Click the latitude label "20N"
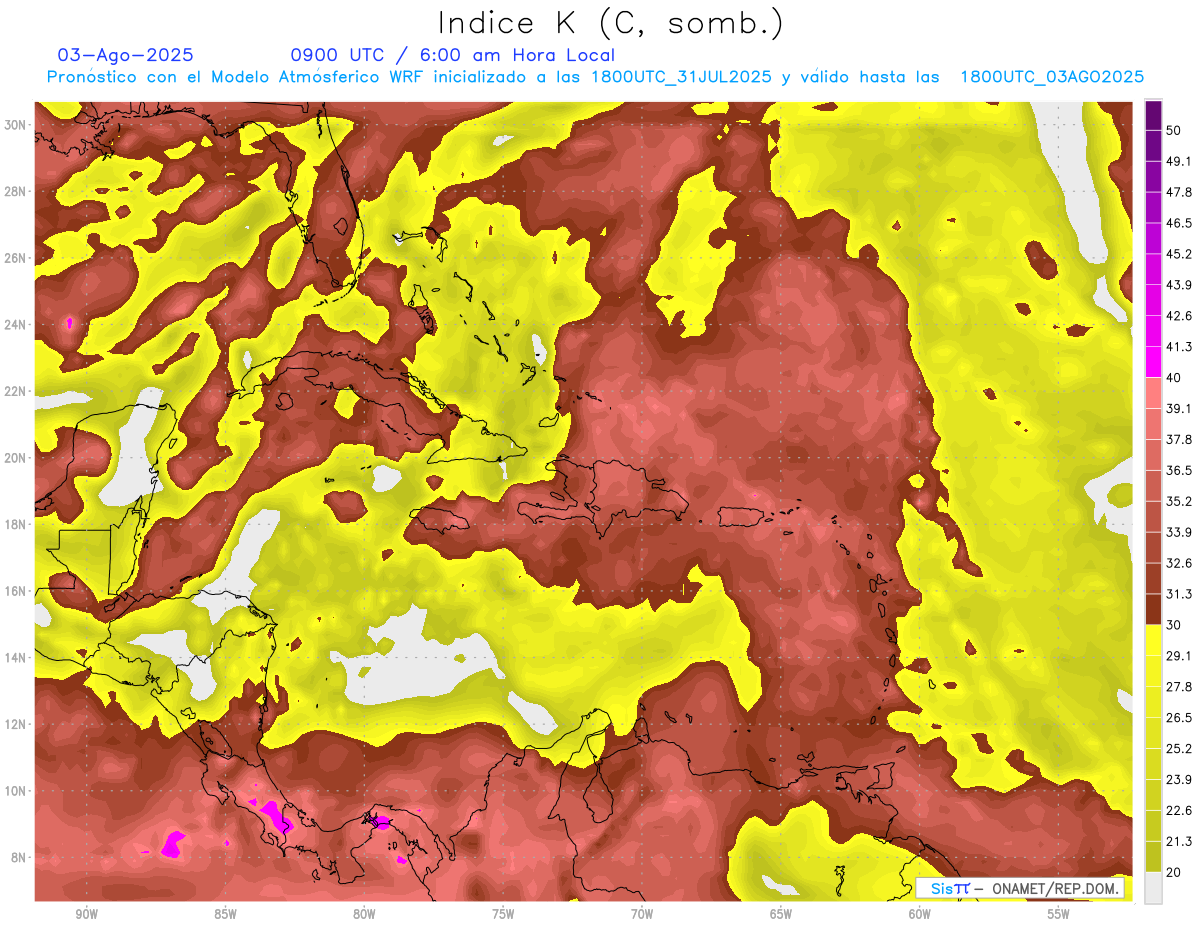This screenshot has width=1200, height=927. tap(17, 458)
